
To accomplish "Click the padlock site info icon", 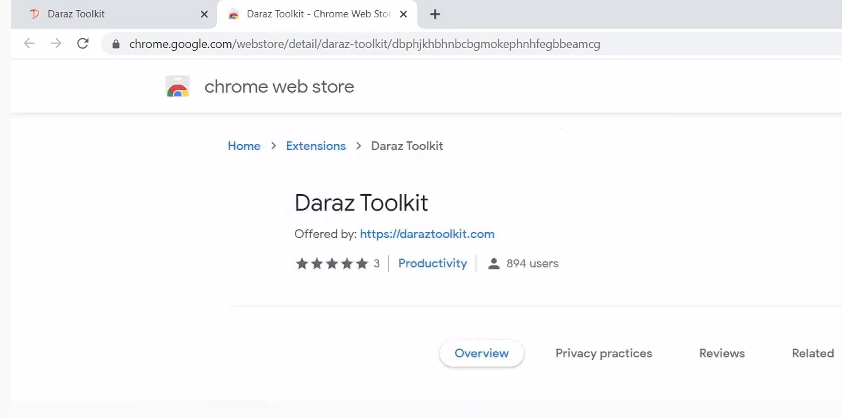I will tap(116, 44).
